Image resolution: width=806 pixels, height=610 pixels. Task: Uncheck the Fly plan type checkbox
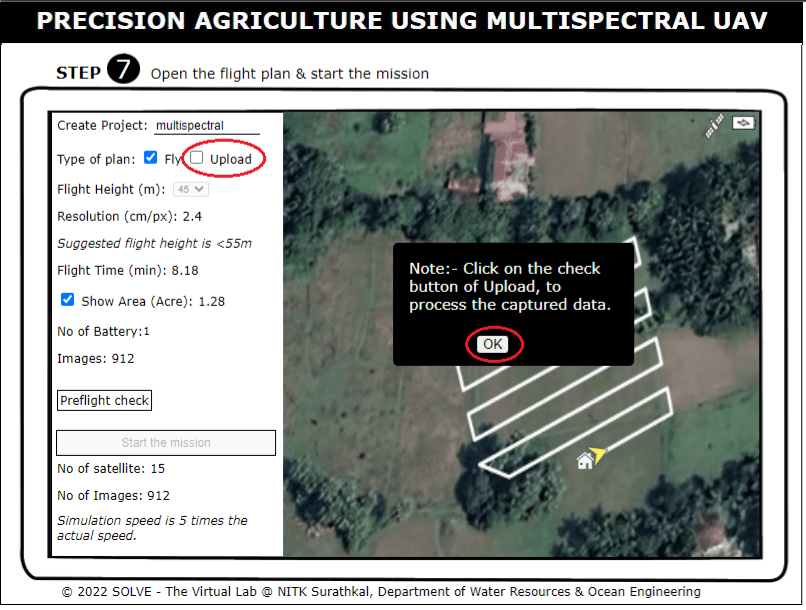point(151,158)
